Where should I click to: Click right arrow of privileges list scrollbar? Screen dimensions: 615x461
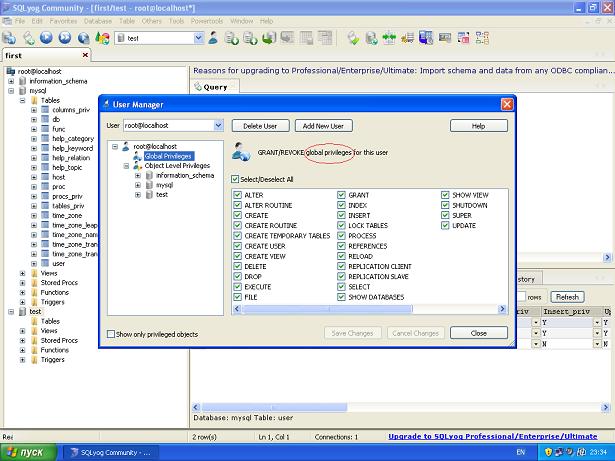502,309
